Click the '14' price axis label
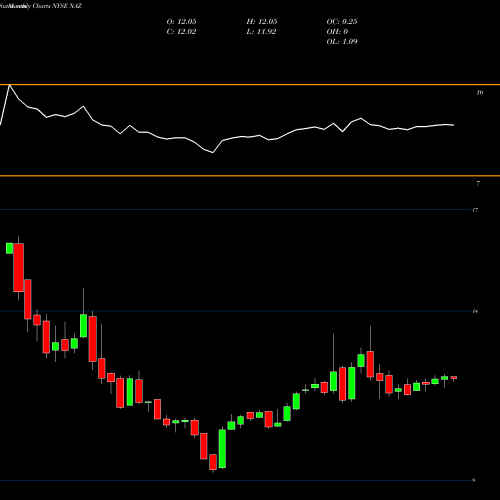The image size is (500, 500). tap(475, 311)
